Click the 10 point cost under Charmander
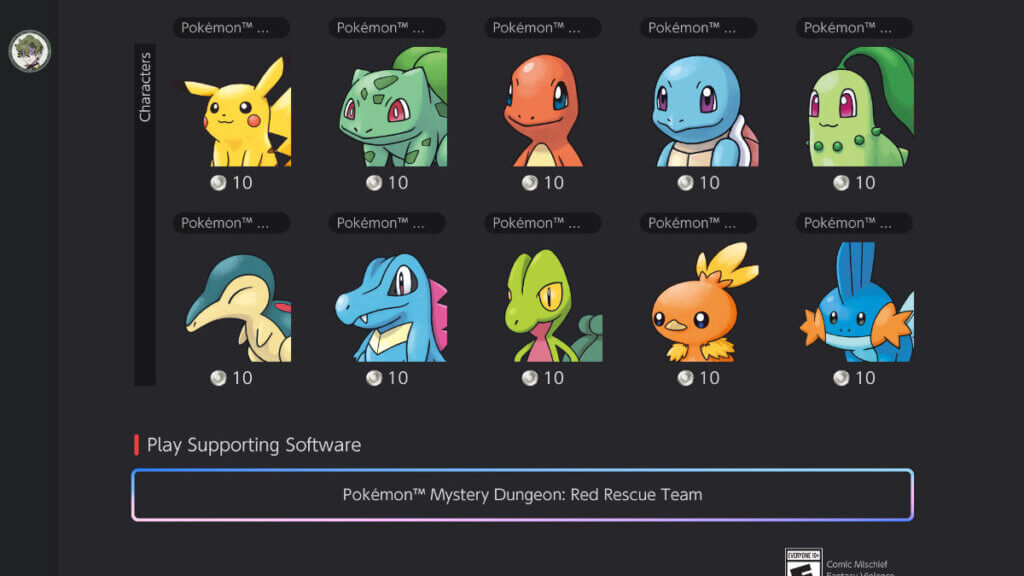Viewport: 1024px width, 576px height. [x=543, y=183]
